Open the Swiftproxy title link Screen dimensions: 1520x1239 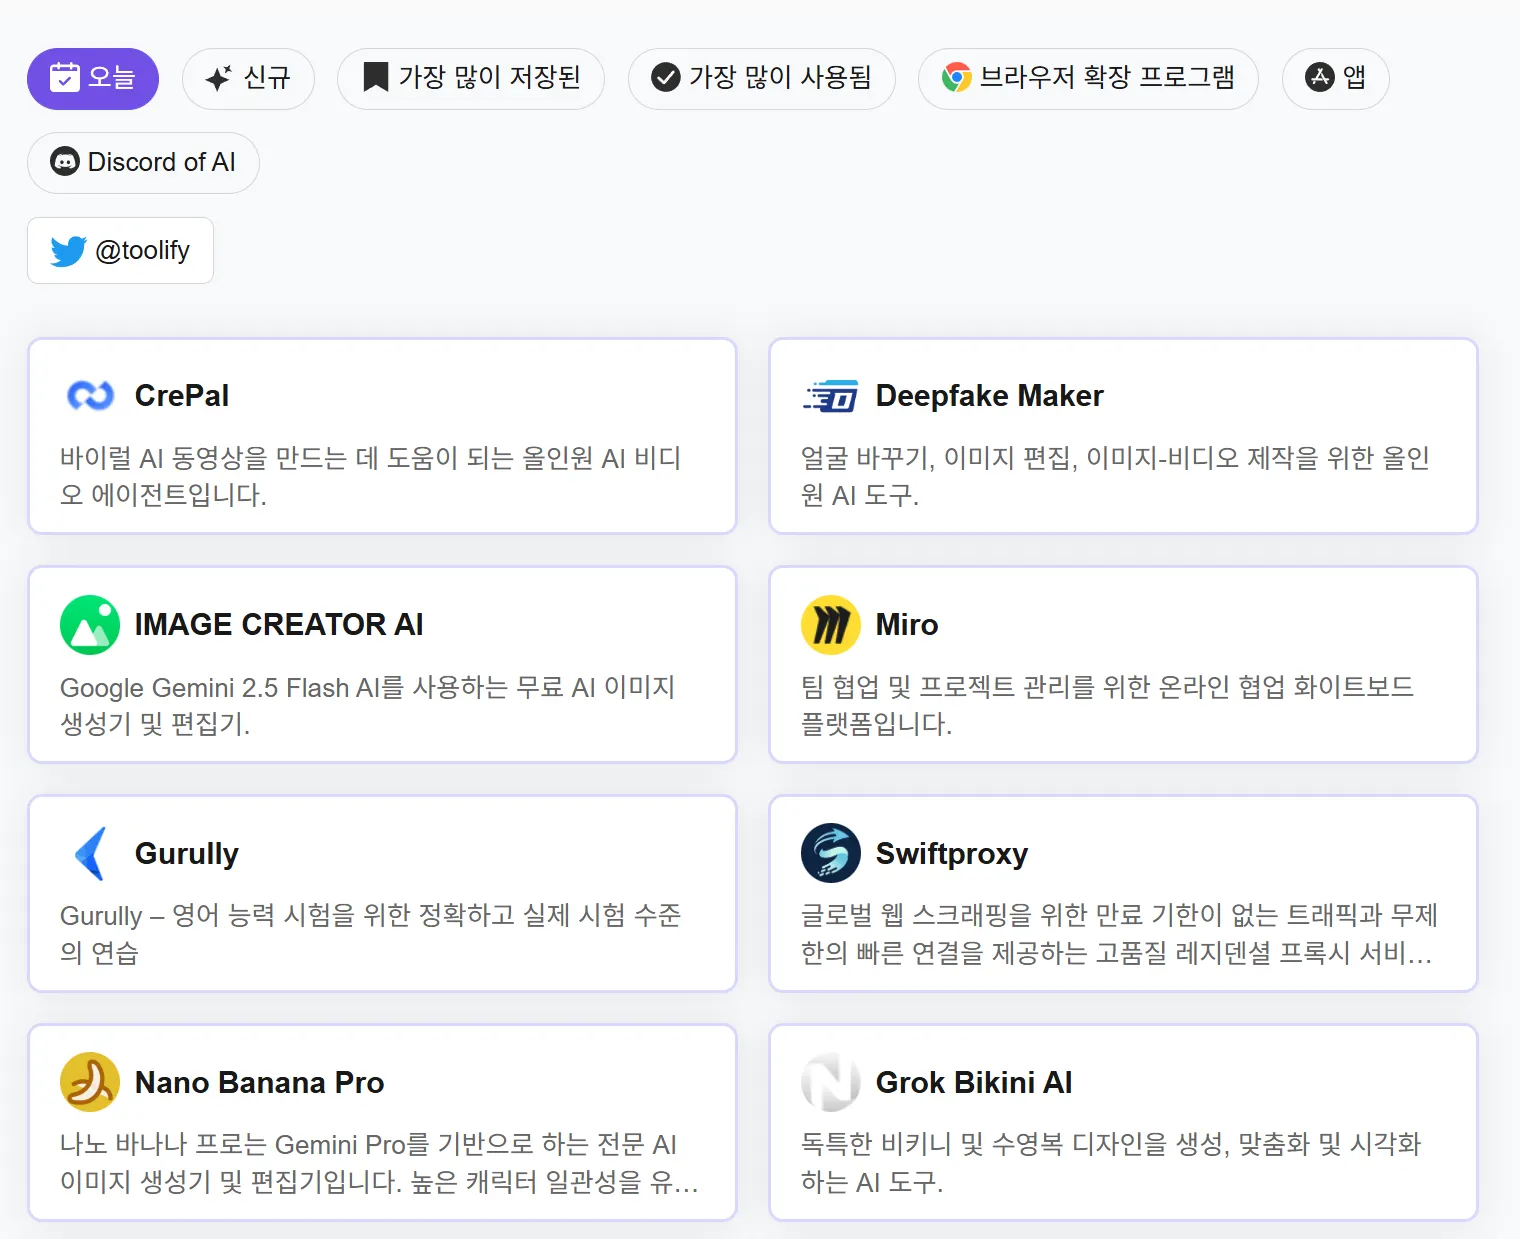point(952,854)
